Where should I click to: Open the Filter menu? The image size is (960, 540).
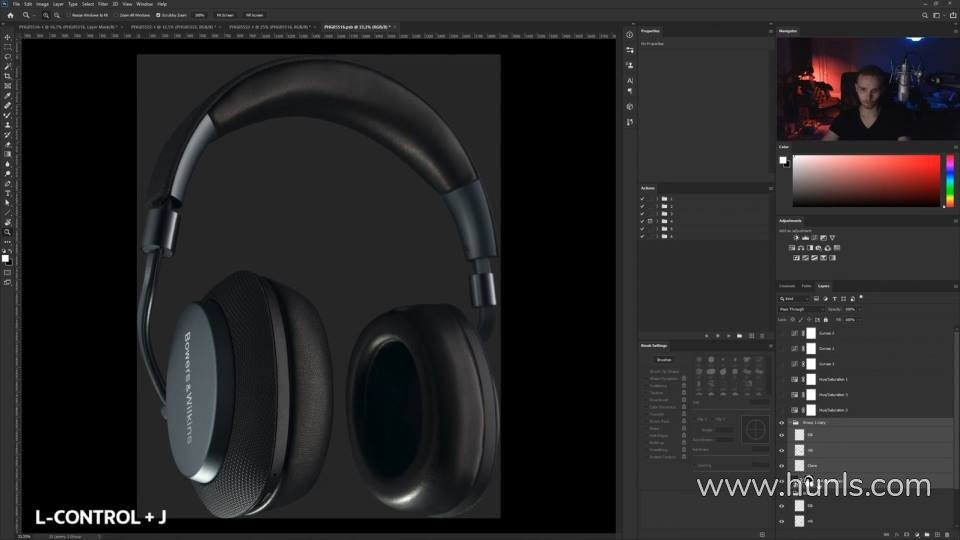click(x=103, y=4)
